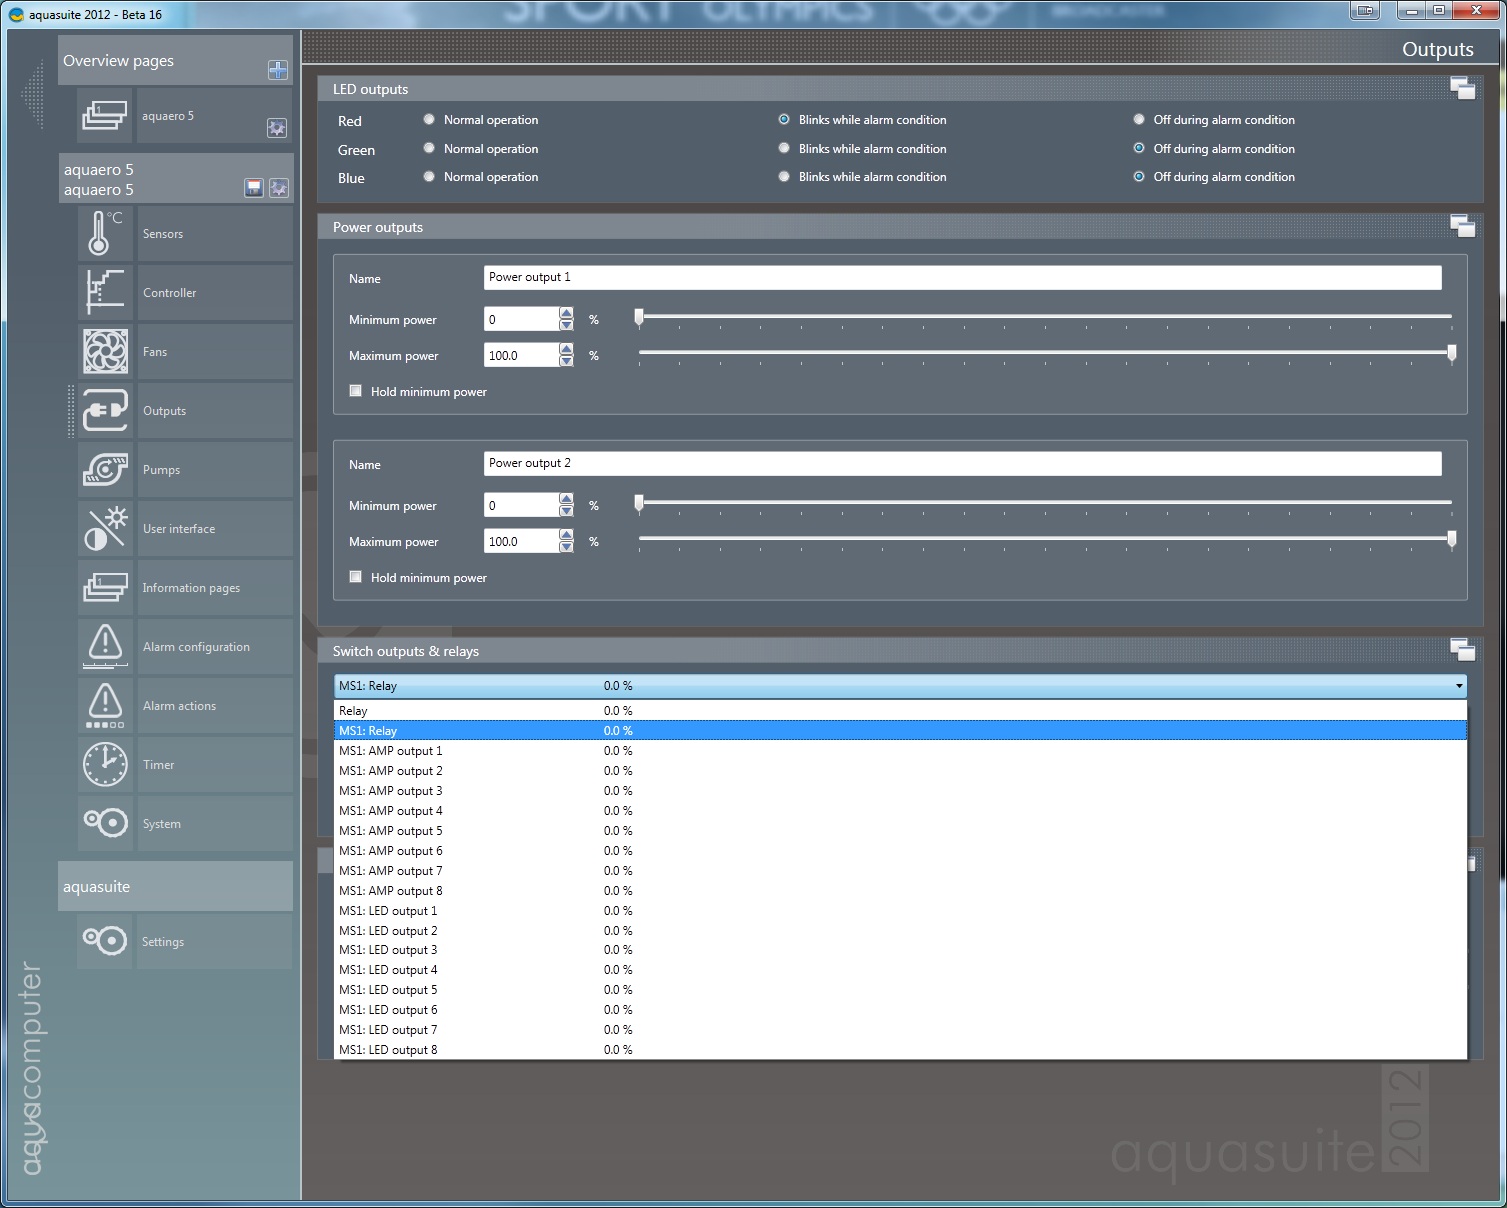Collapse the Switch outputs & relays dropdown
The height and width of the screenshot is (1208, 1507).
point(1458,686)
